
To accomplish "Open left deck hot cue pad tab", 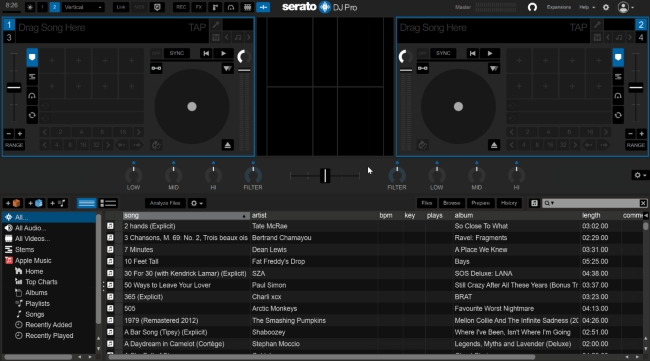I will point(32,57).
